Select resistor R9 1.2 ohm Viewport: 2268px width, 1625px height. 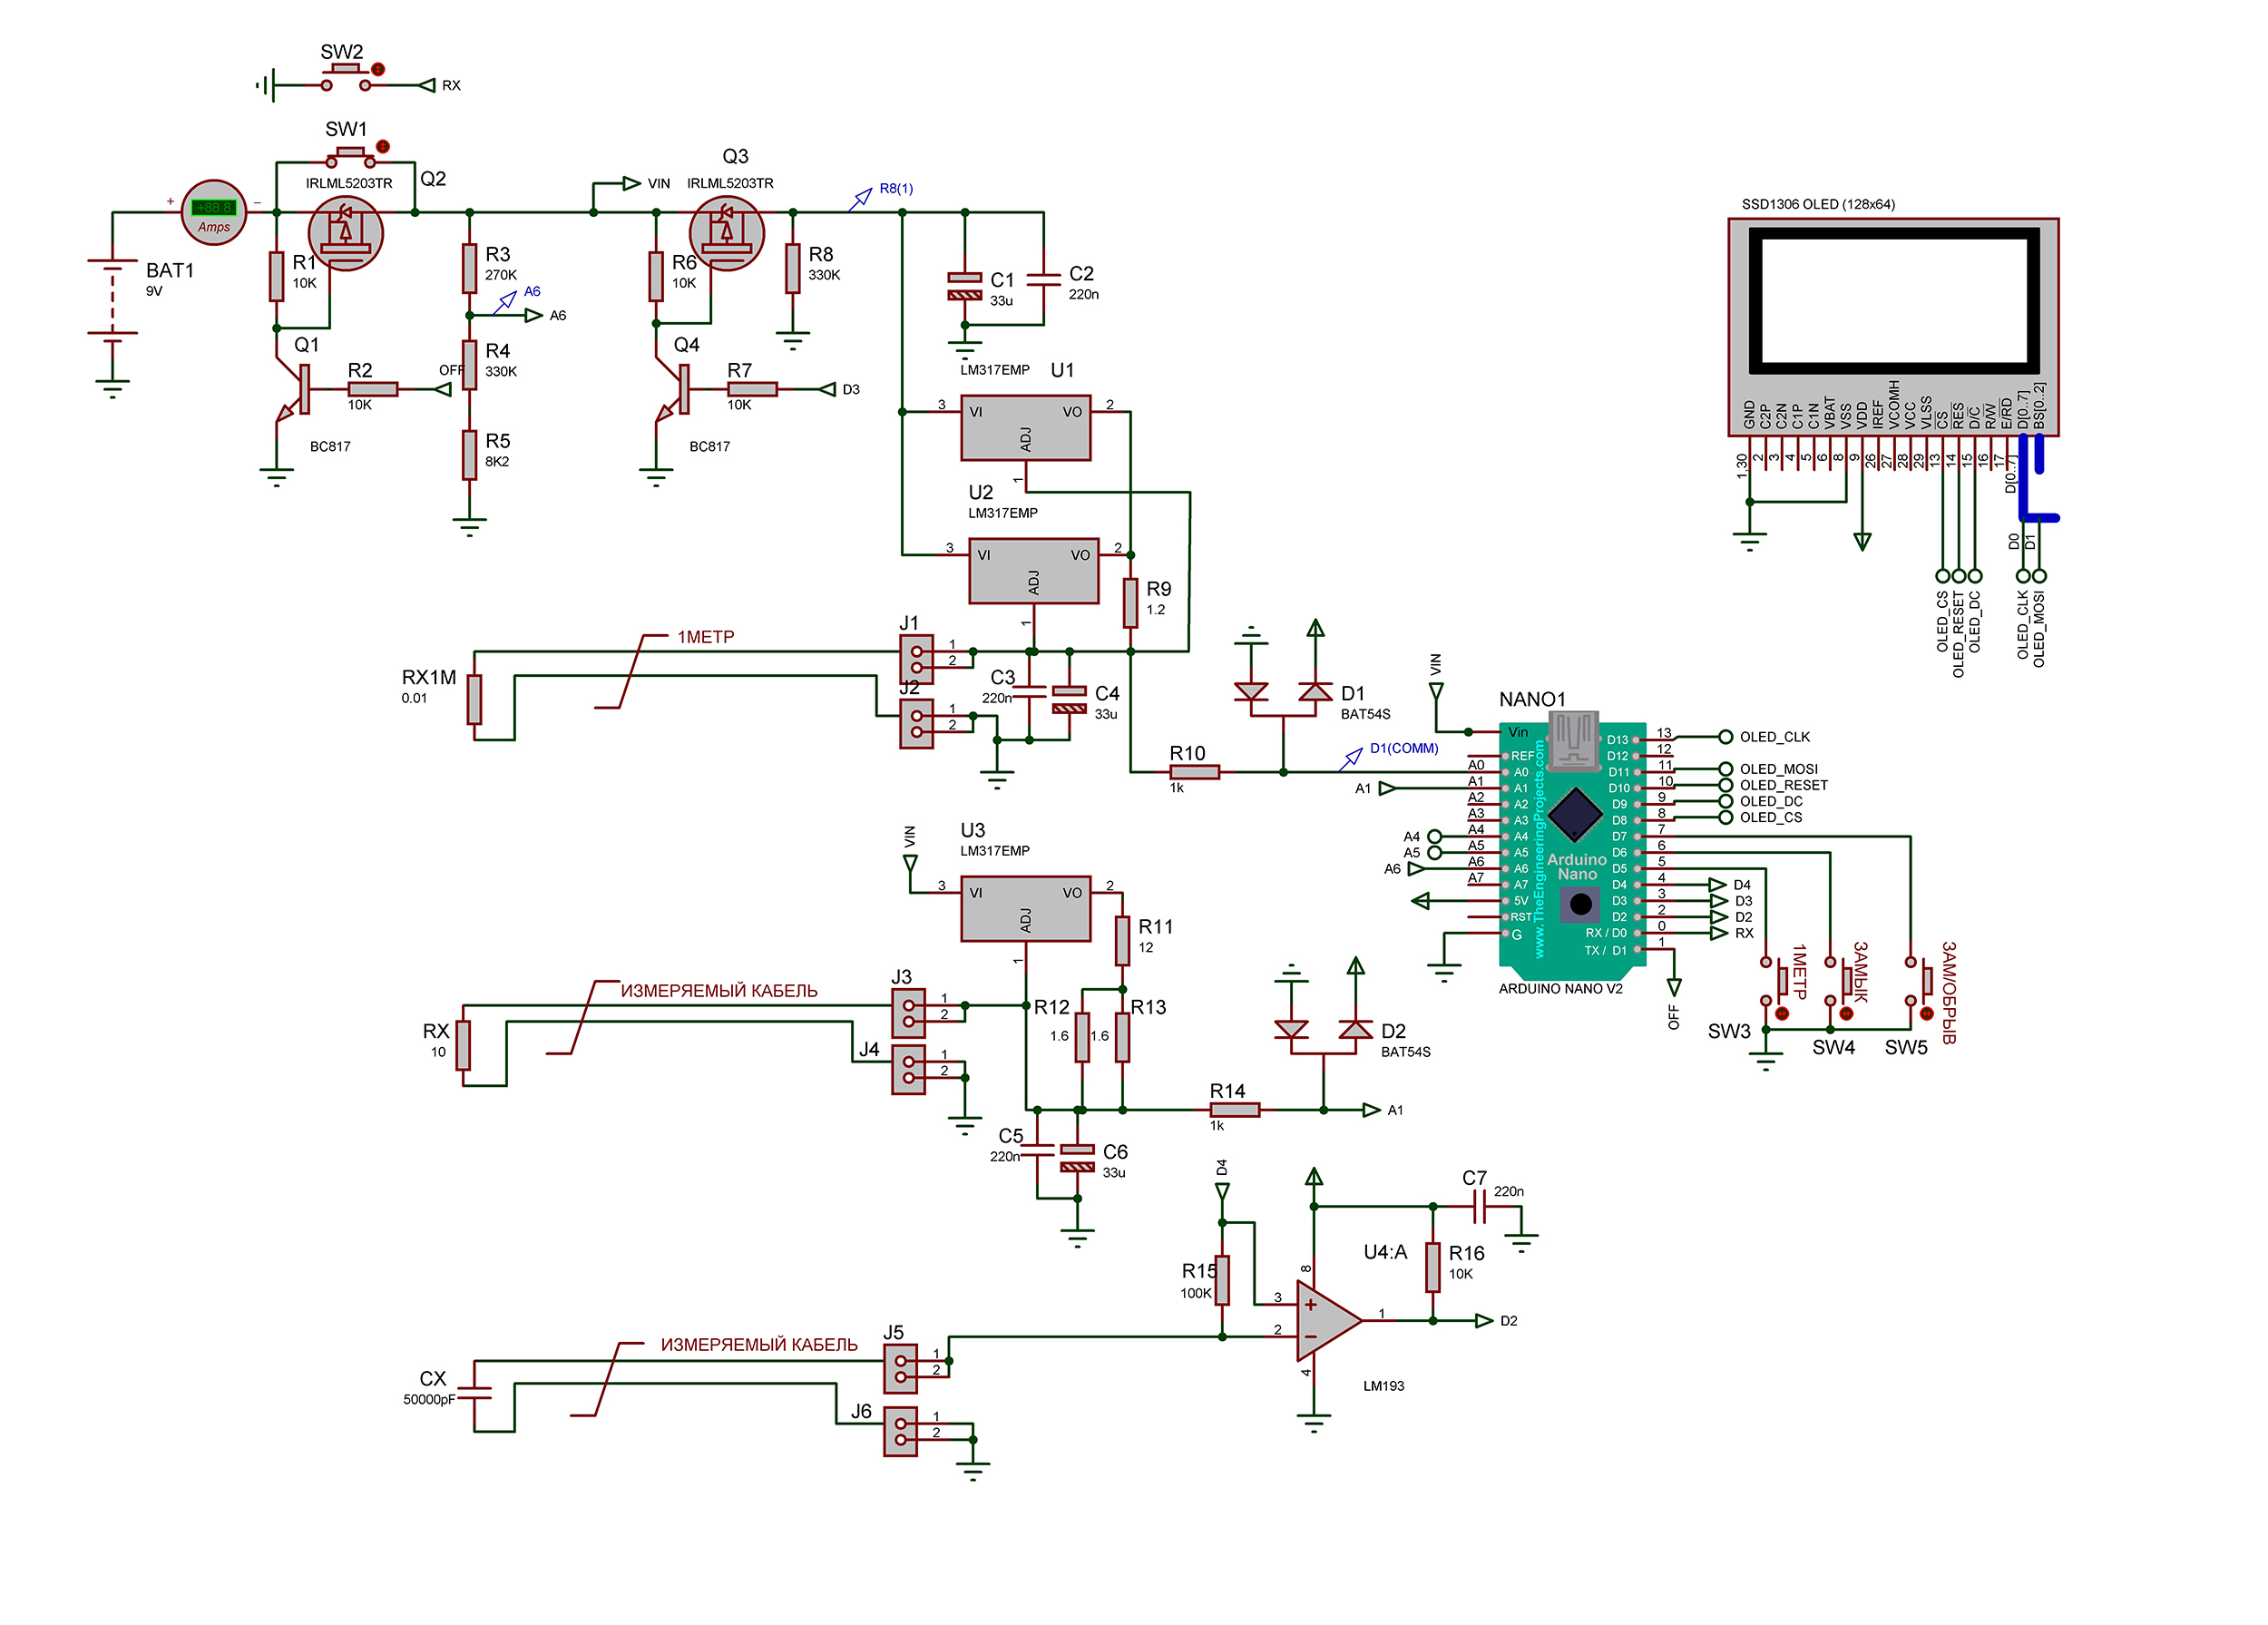[x=1130, y=602]
